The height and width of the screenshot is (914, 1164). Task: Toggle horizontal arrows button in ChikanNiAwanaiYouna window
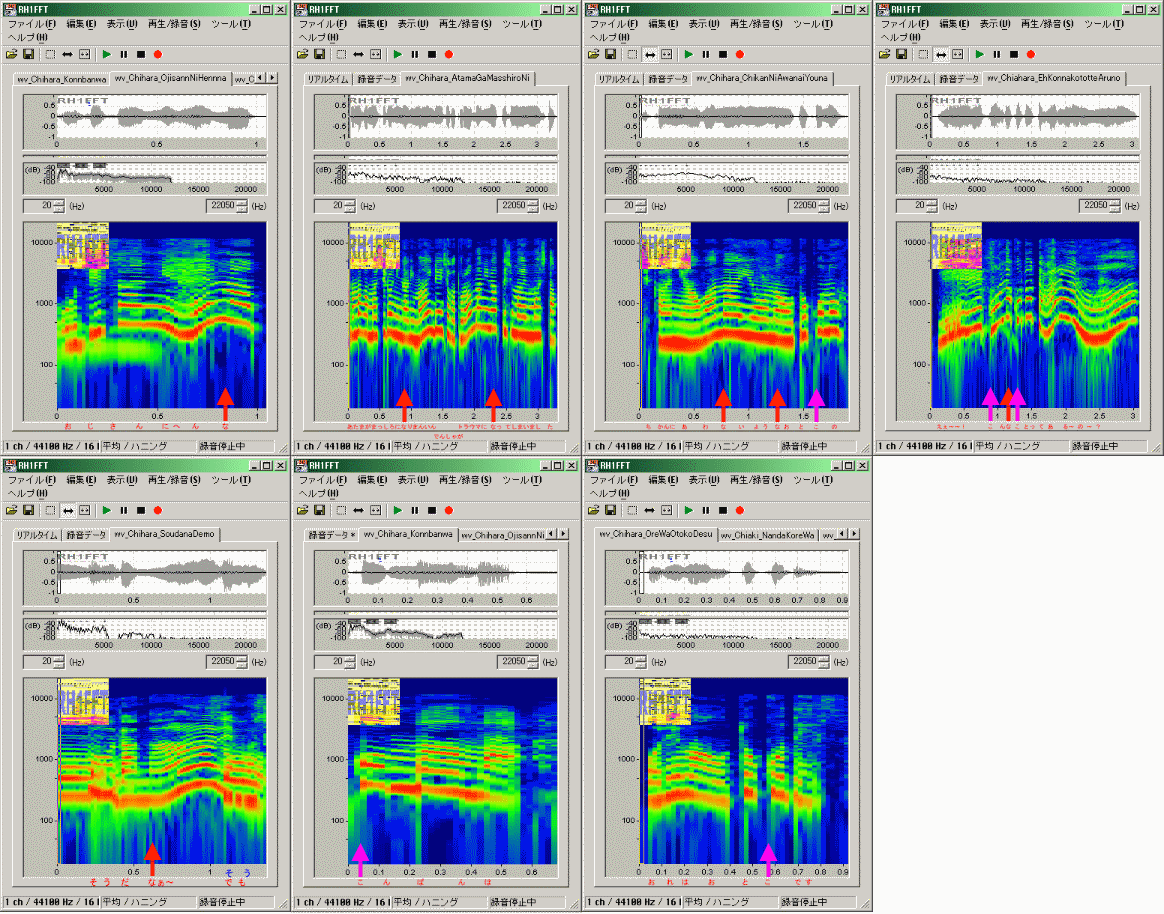click(650, 54)
